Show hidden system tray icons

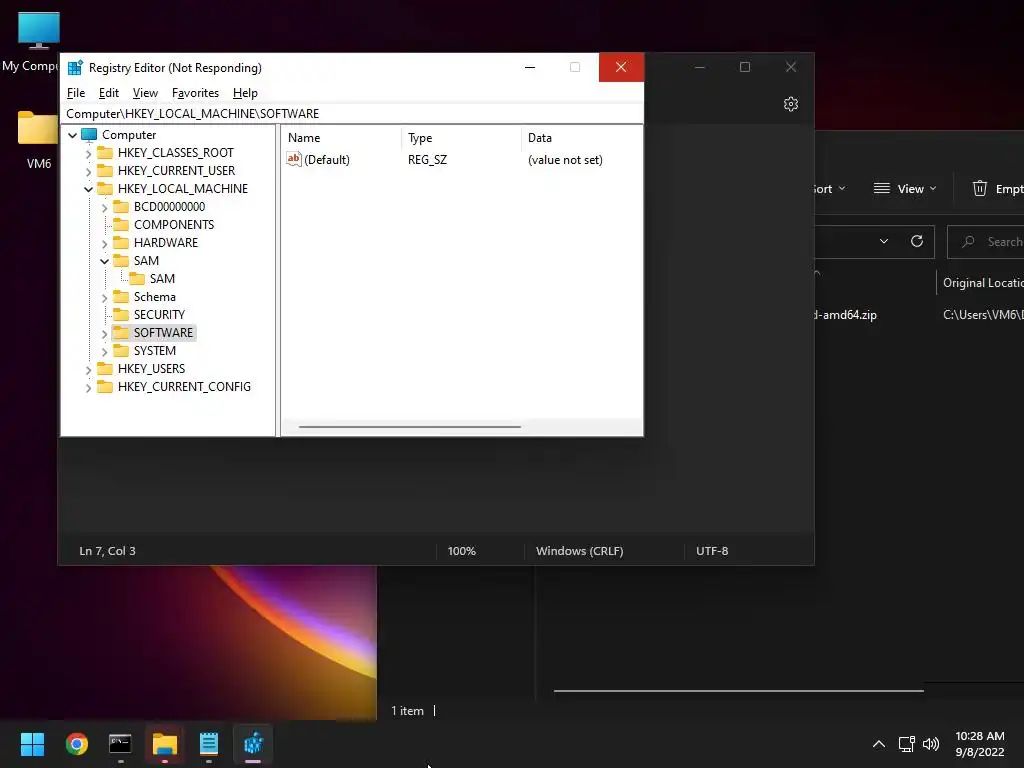point(879,744)
